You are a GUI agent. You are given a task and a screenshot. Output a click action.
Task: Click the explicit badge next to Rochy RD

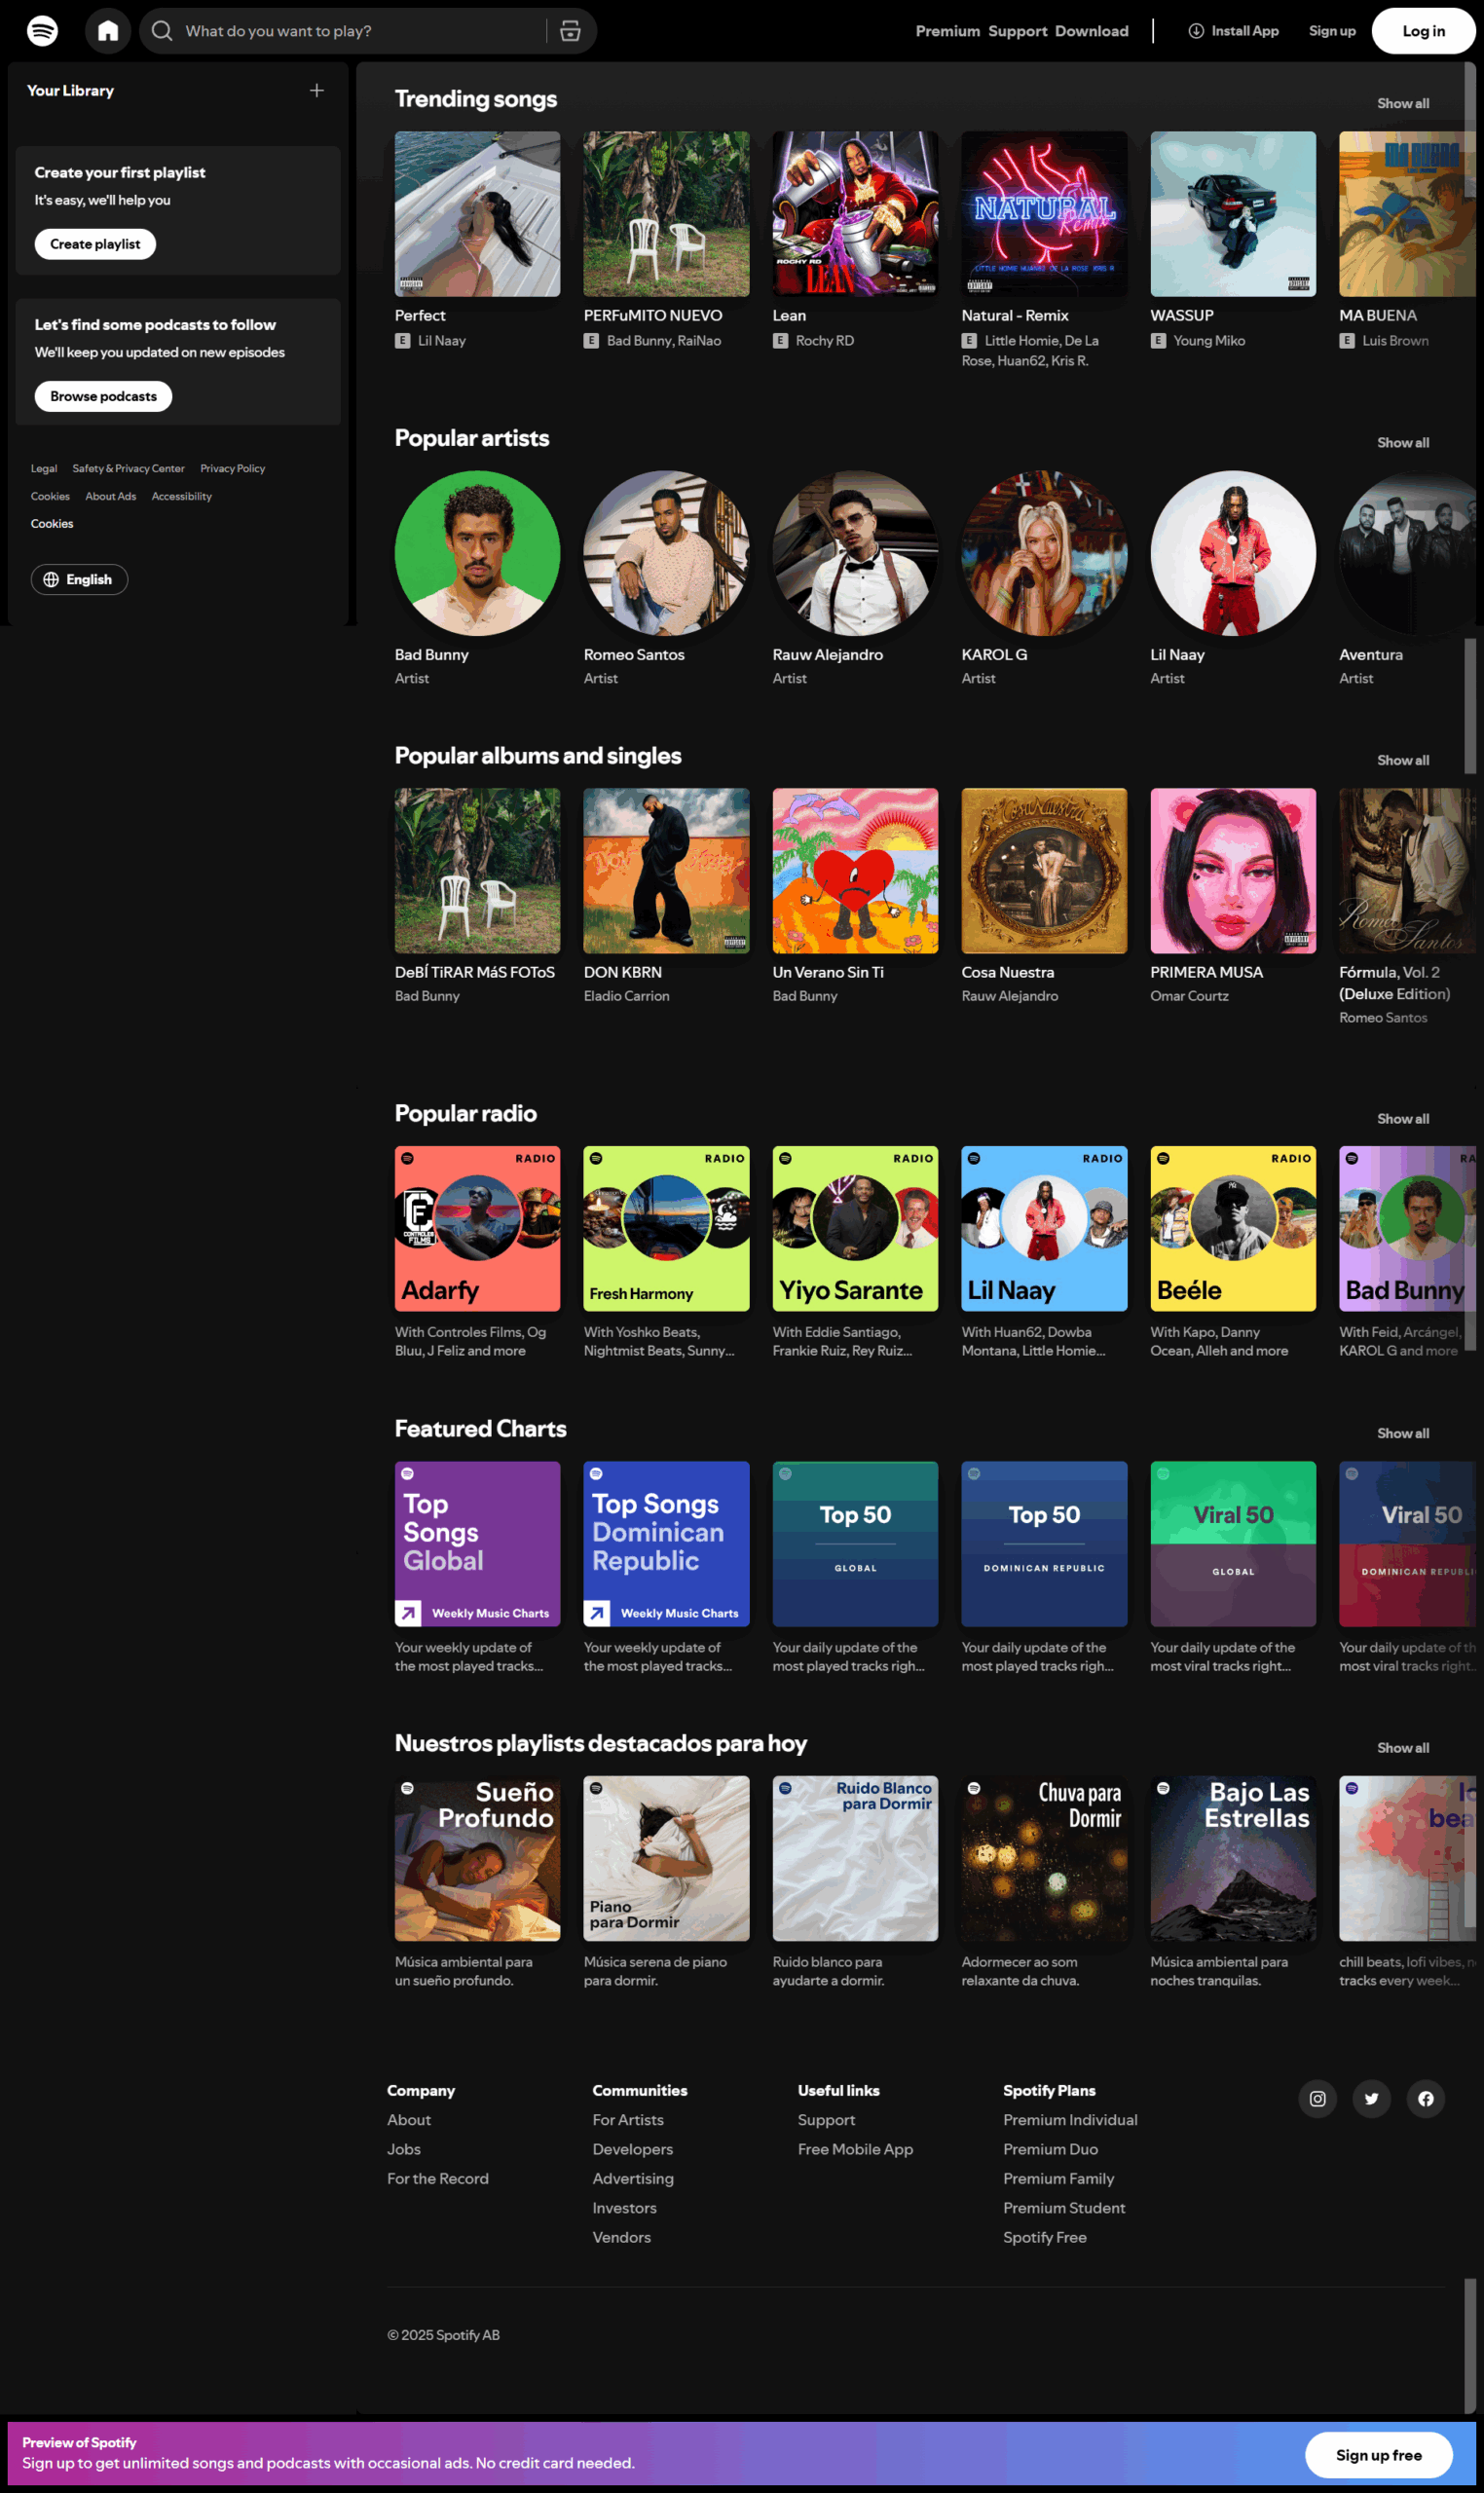click(780, 341)
